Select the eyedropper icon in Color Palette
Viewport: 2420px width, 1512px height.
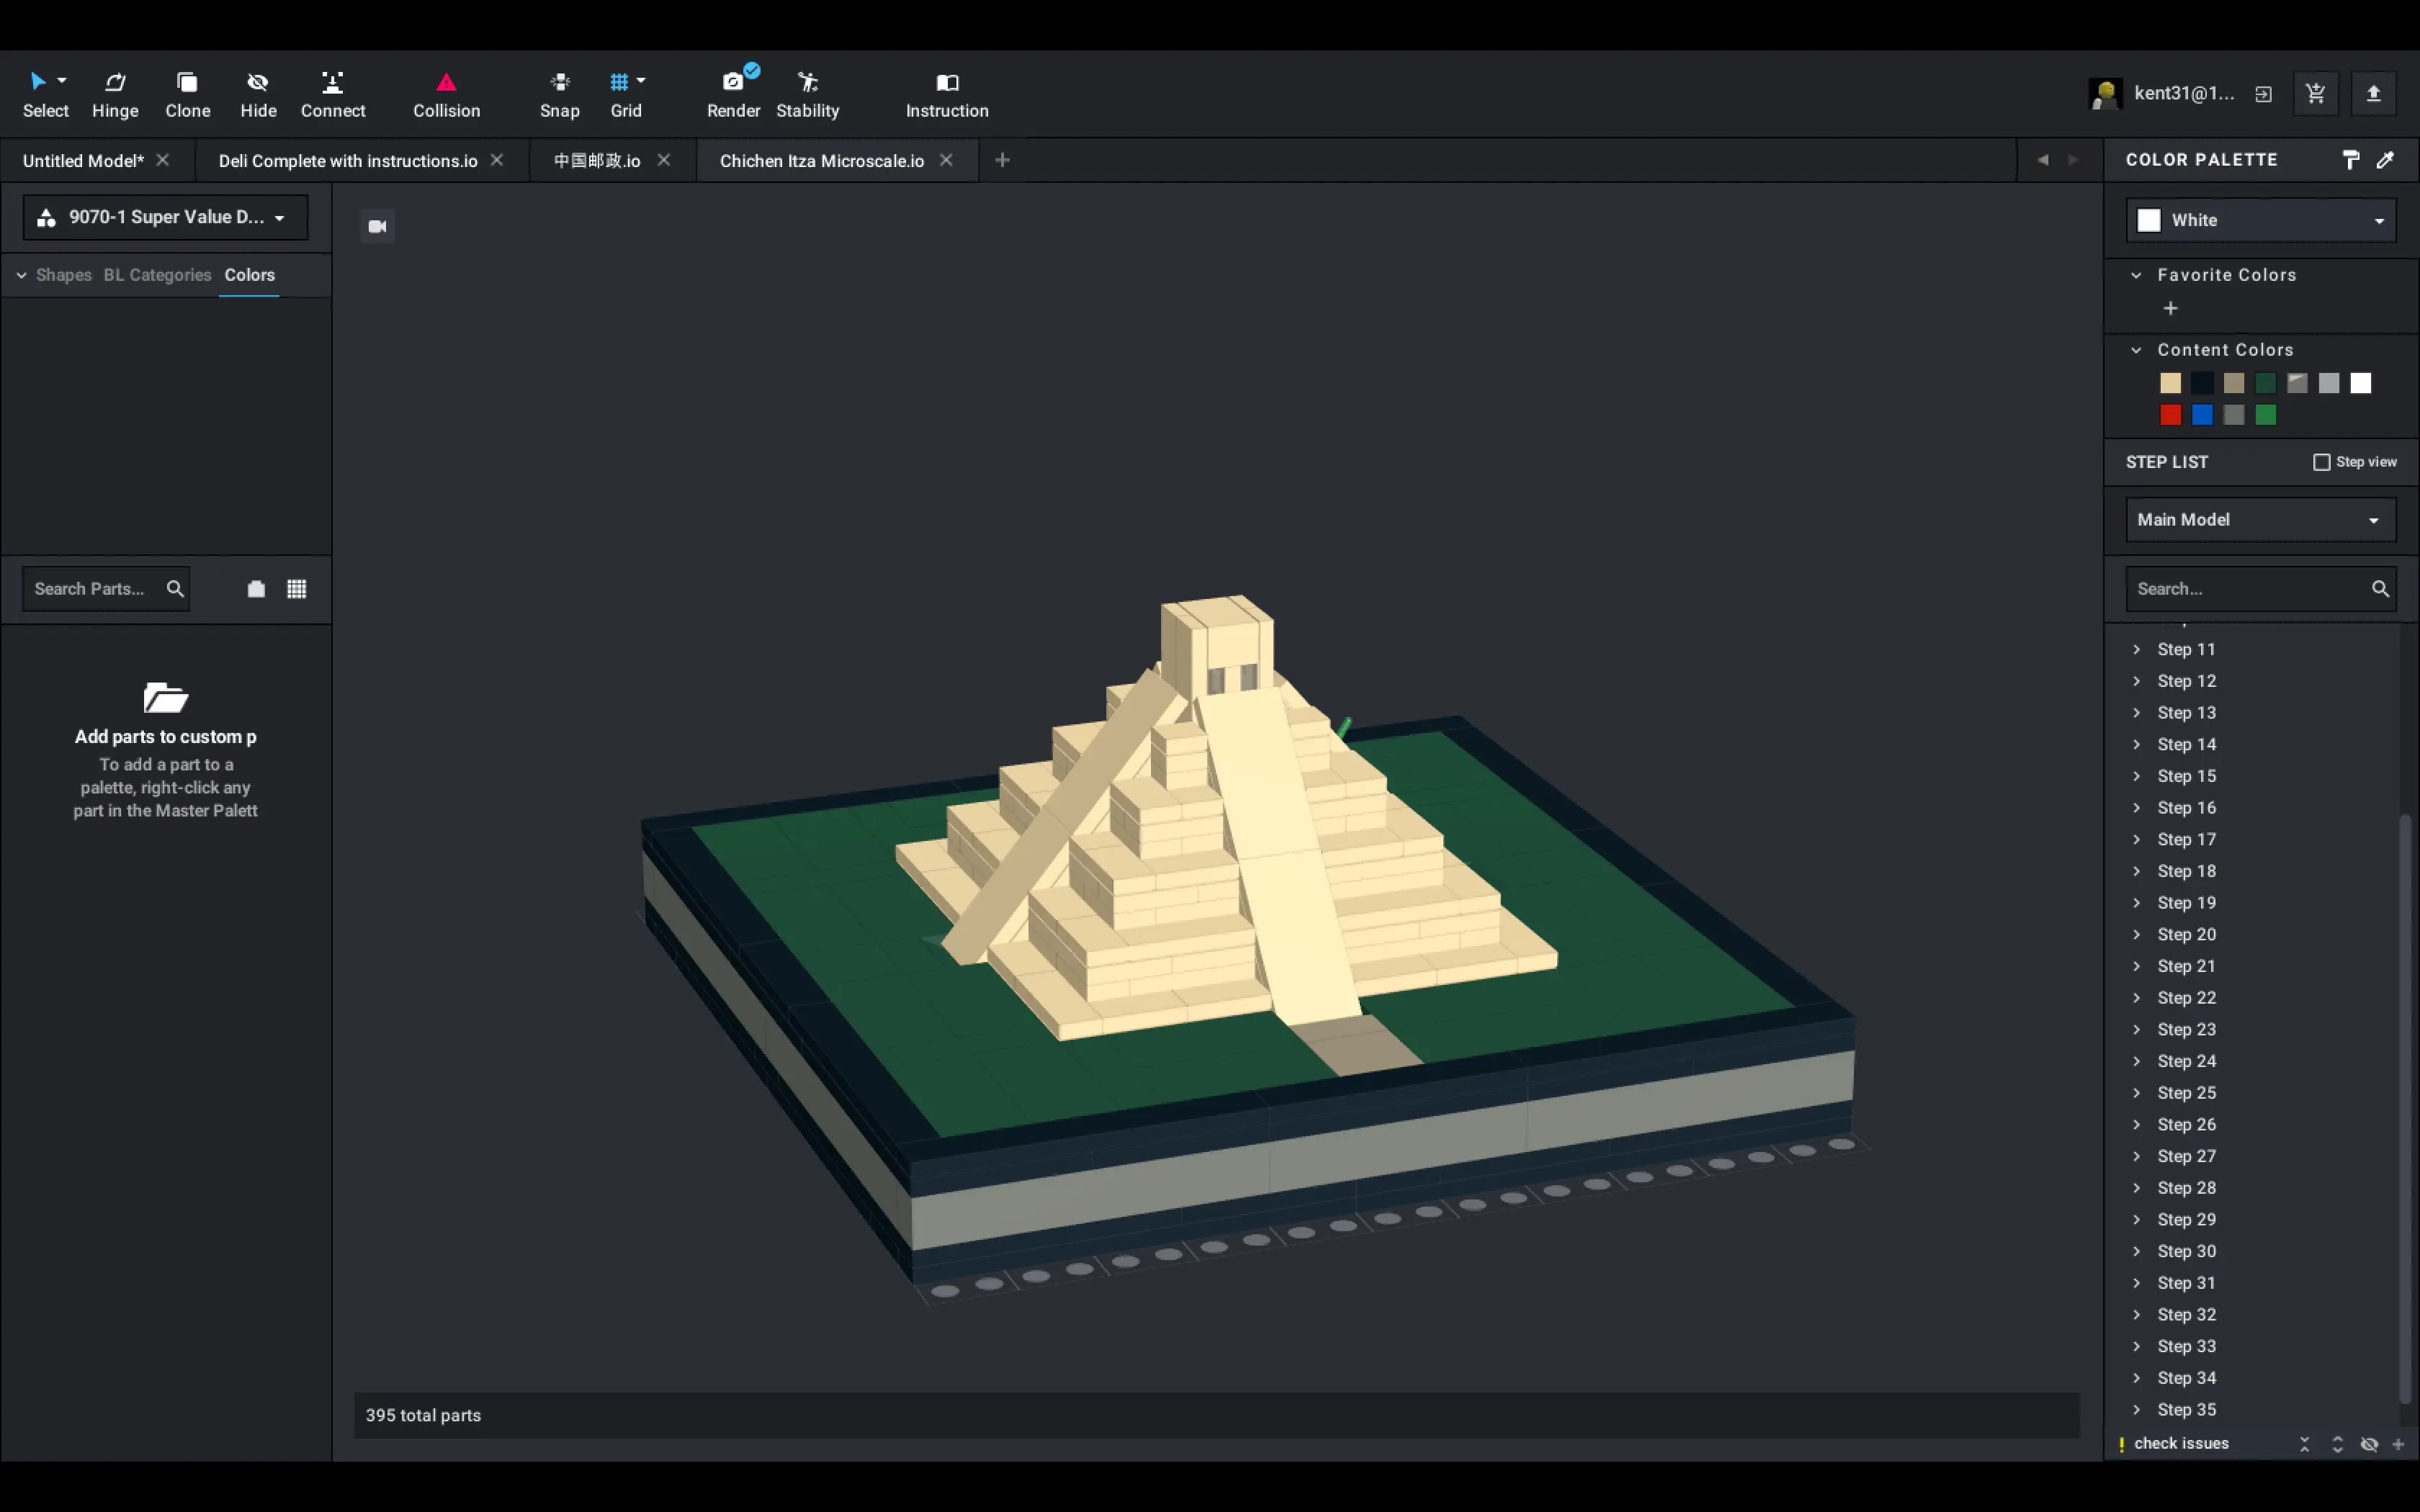pos(2386,160)
